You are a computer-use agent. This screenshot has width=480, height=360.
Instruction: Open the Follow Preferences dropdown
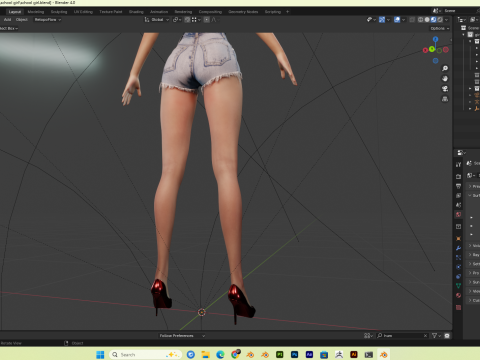point(182,336)
